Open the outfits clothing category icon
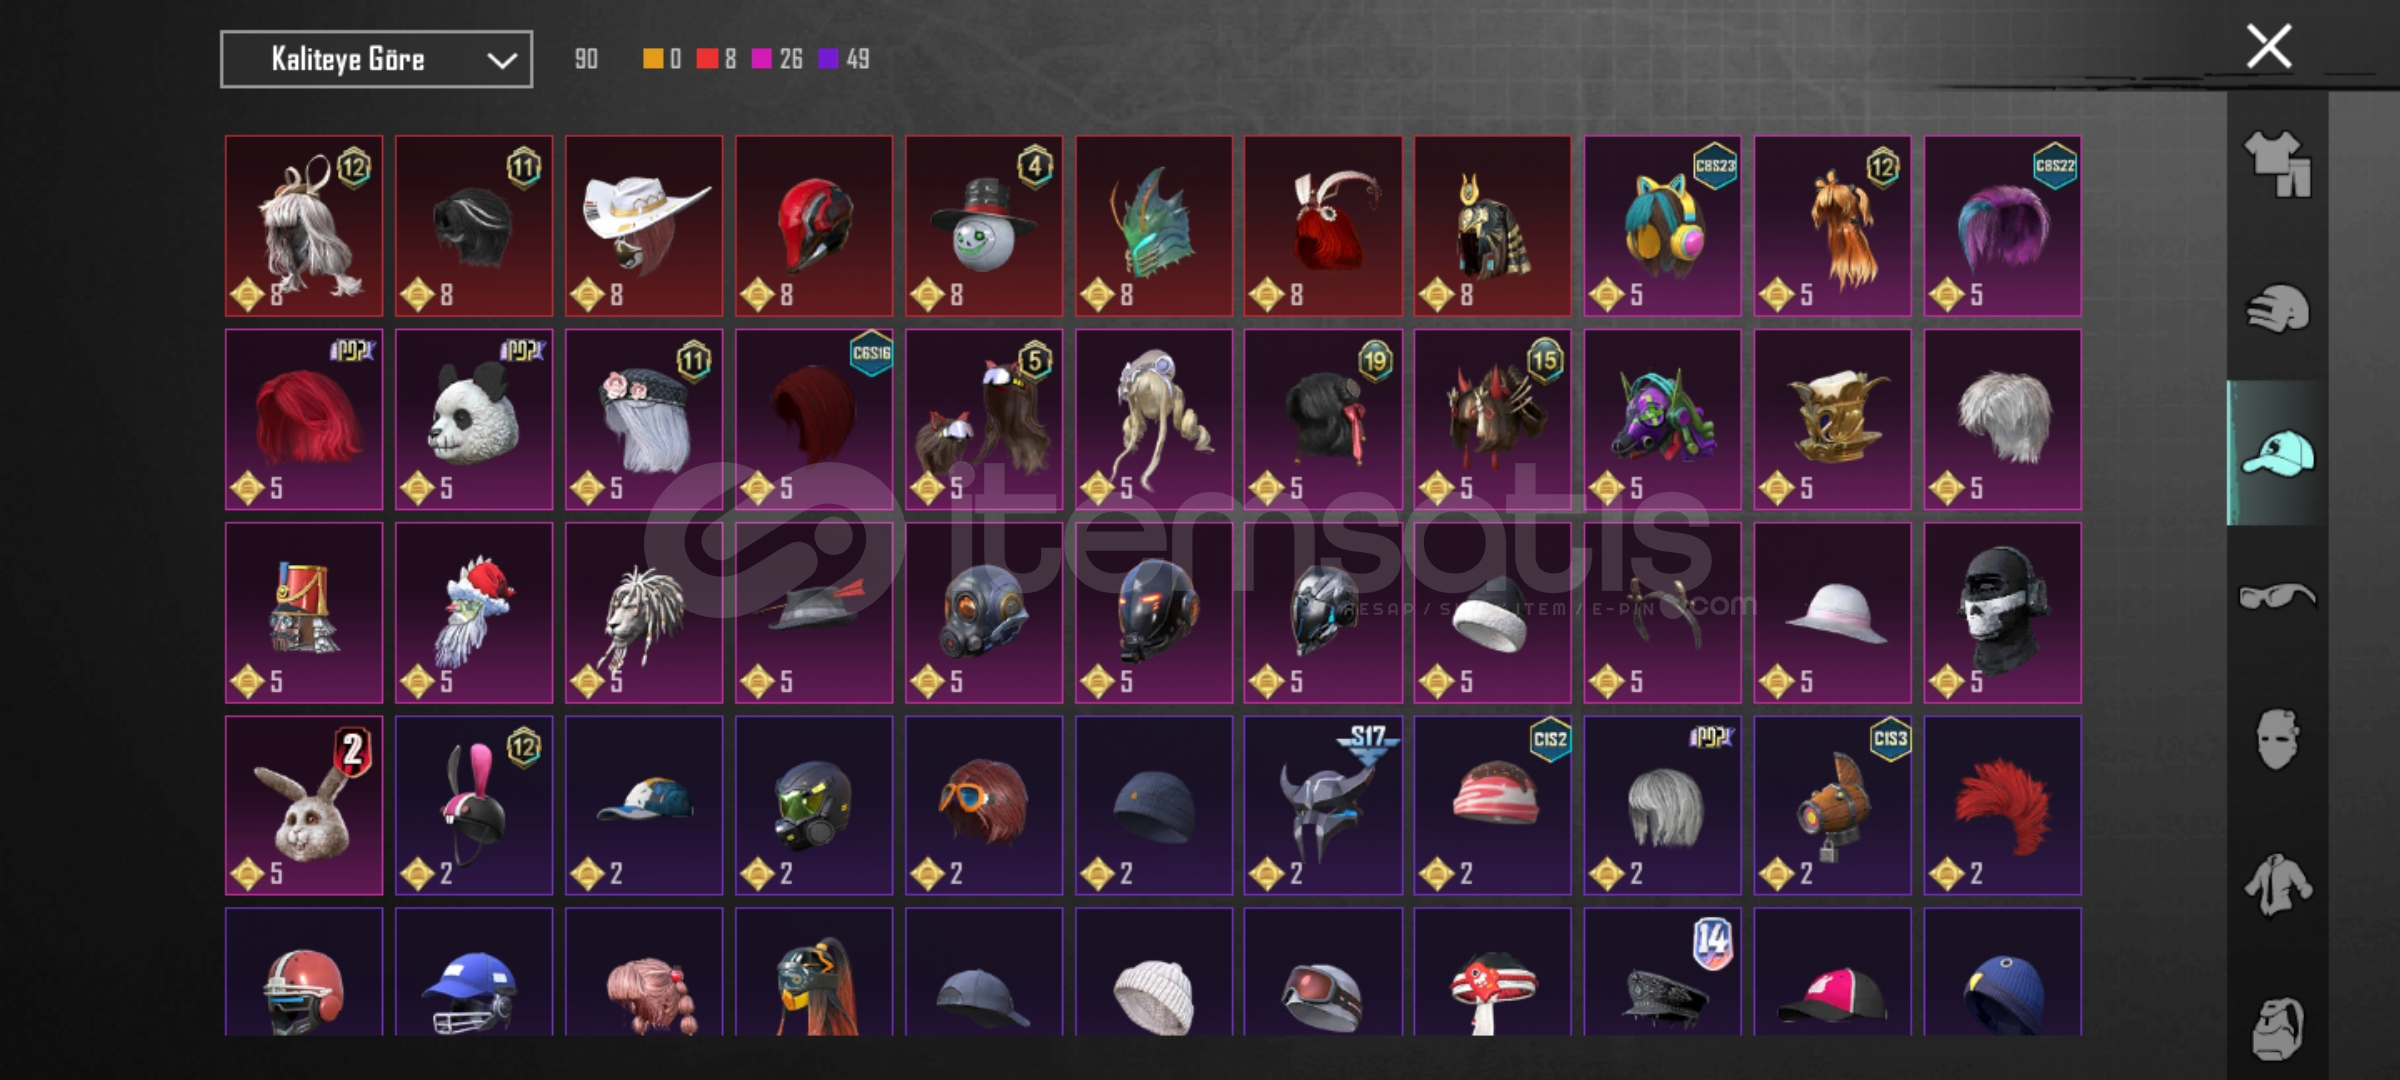Viewport: 2400px width, 1080px height. click(x=2277, y=163)
